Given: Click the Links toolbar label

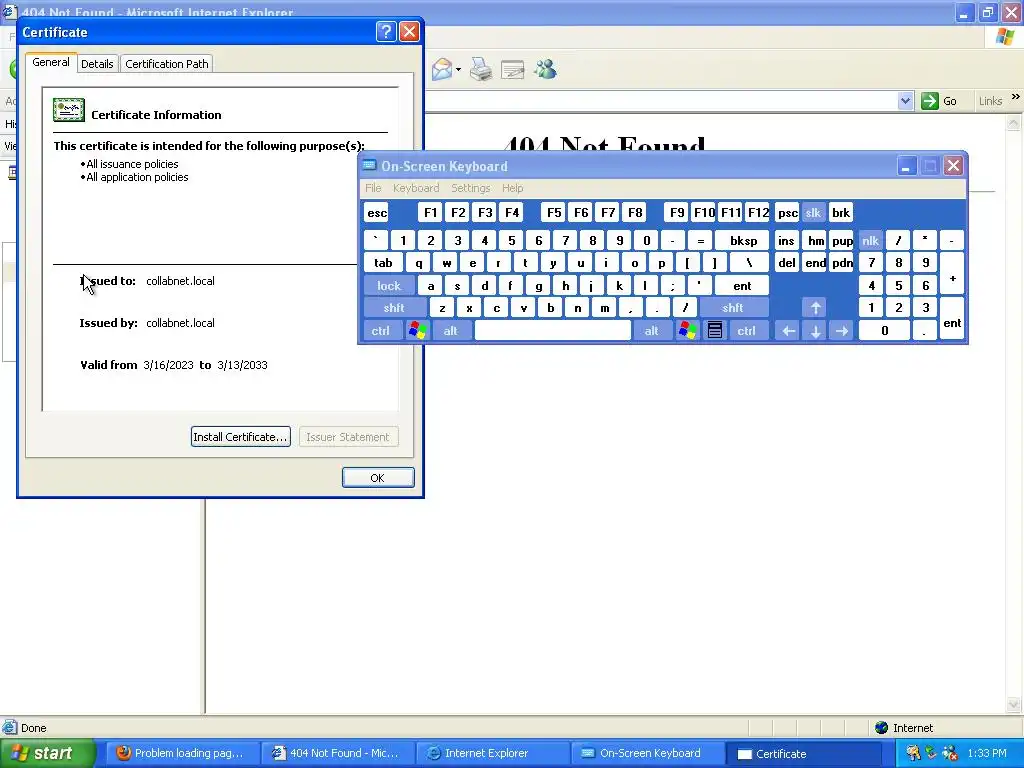Looking at the screenshot, I should pyautogui.click(x=990, y=101).
